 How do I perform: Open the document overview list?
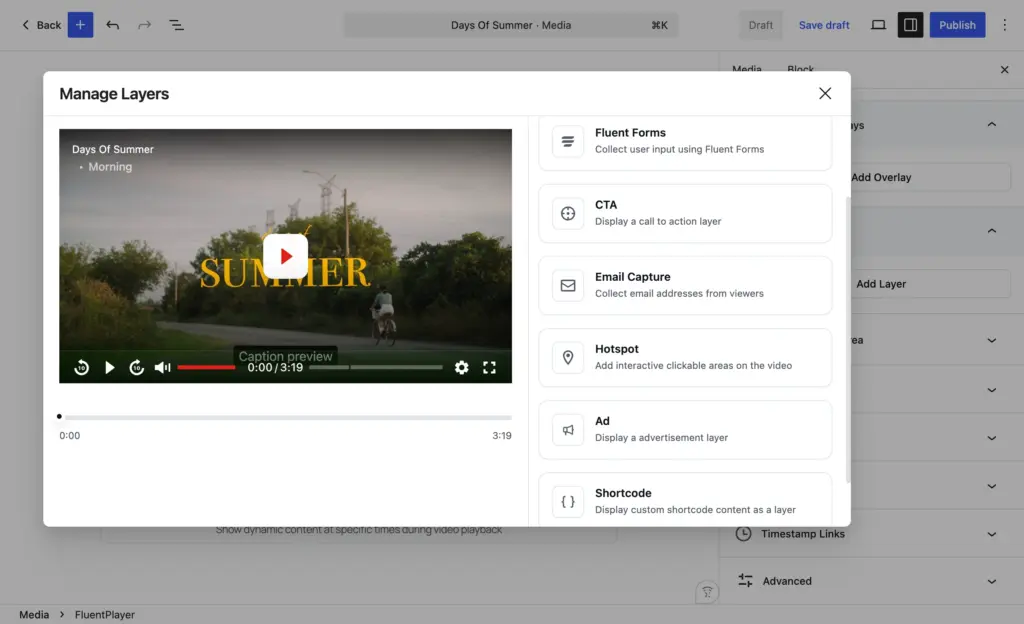(x=176, y=25)
